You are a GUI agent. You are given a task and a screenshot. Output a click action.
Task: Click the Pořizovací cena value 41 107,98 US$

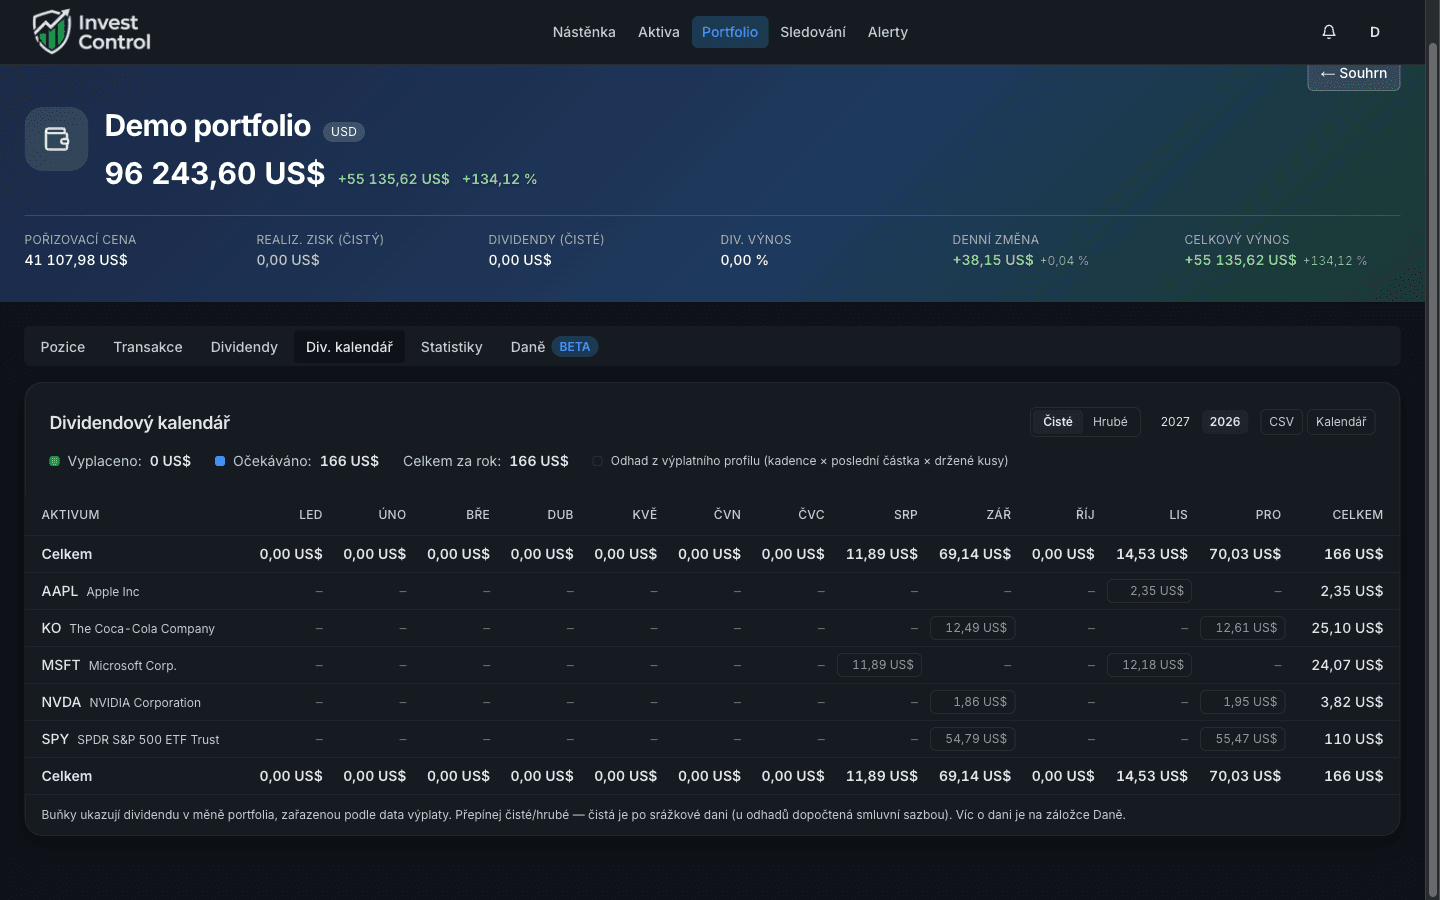76,260
